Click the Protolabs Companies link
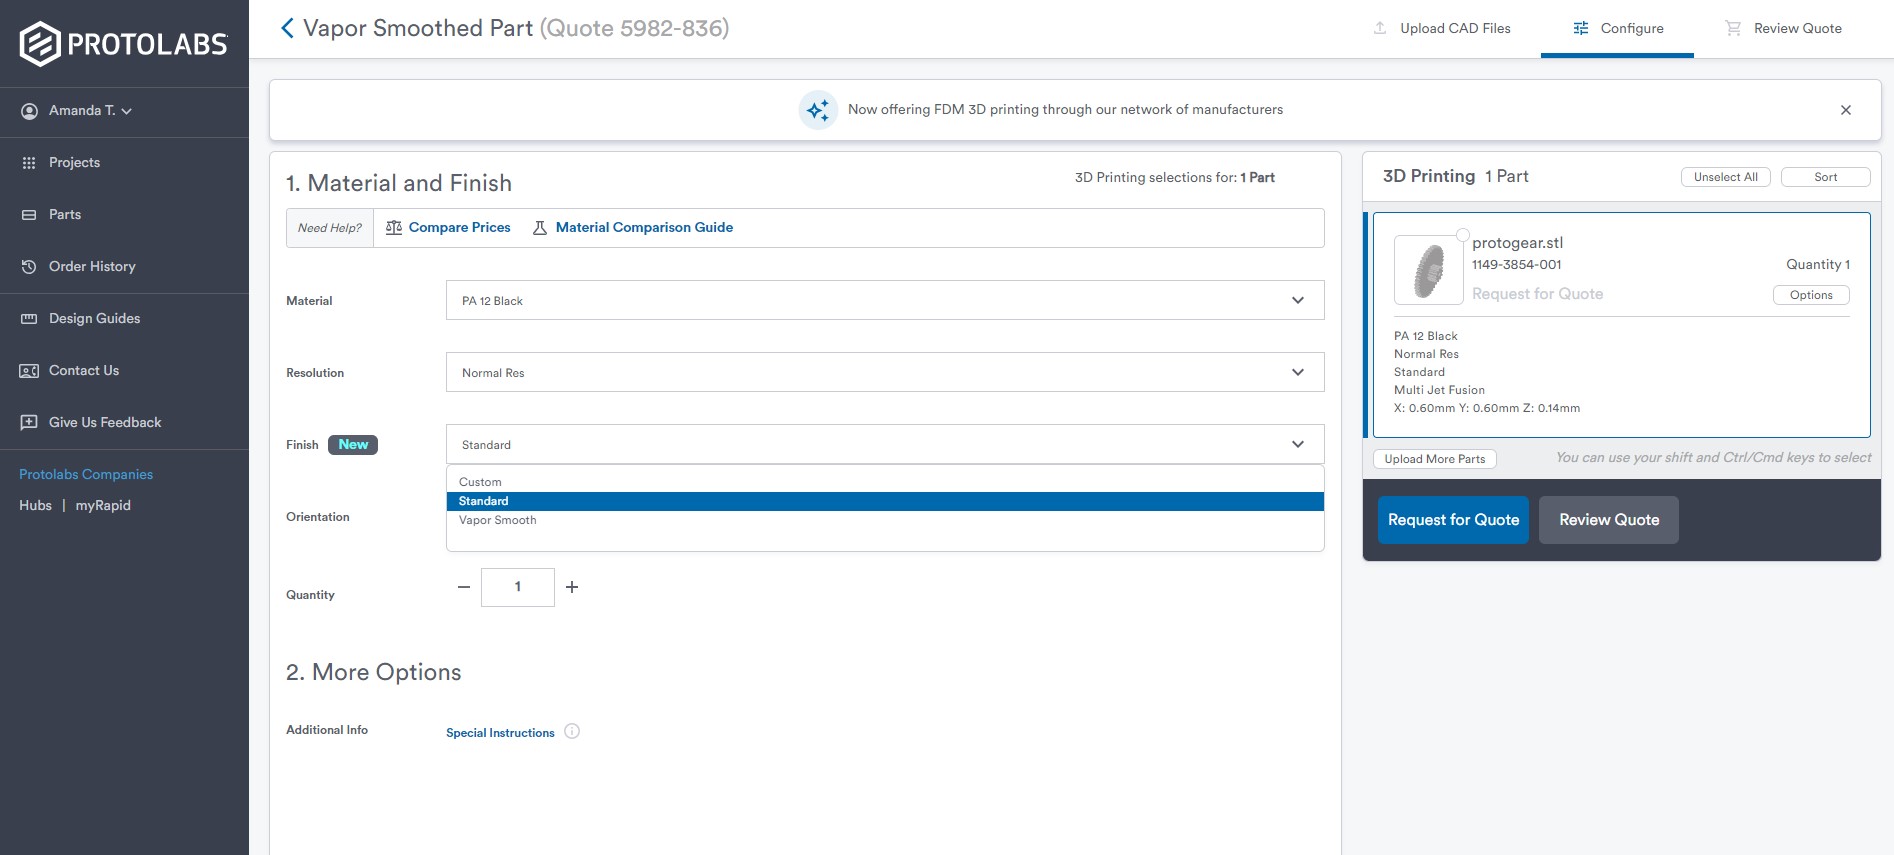 pyautogui.click(x=86, y=475)
